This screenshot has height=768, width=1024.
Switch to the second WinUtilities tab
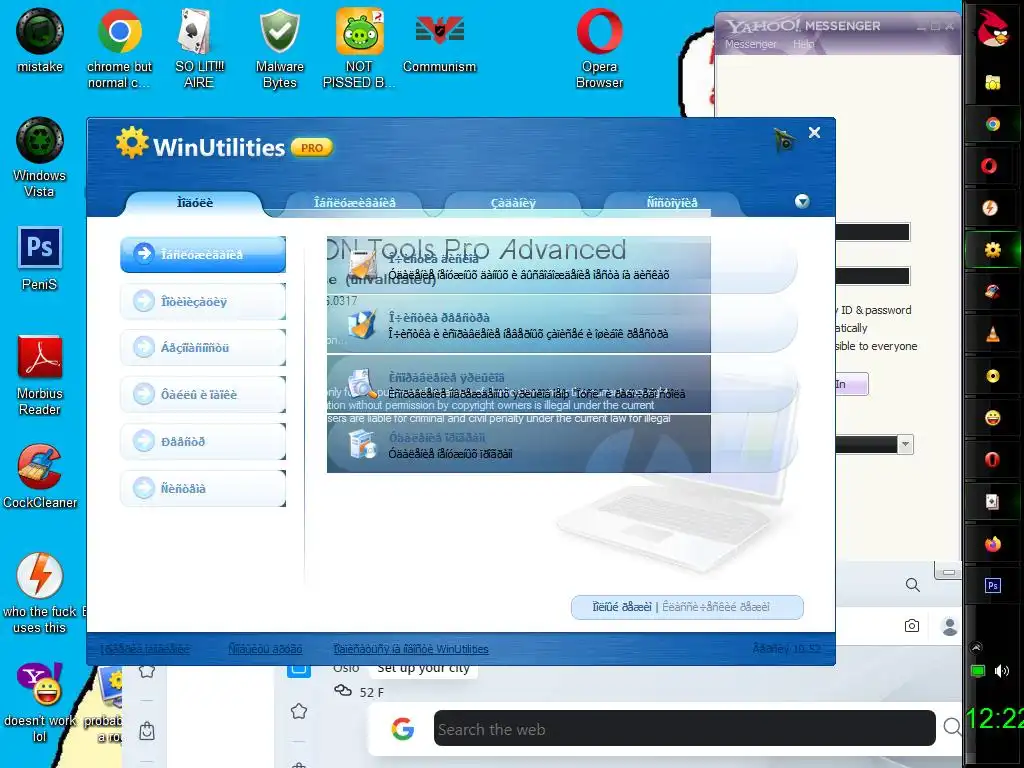[x=355, y=203]
